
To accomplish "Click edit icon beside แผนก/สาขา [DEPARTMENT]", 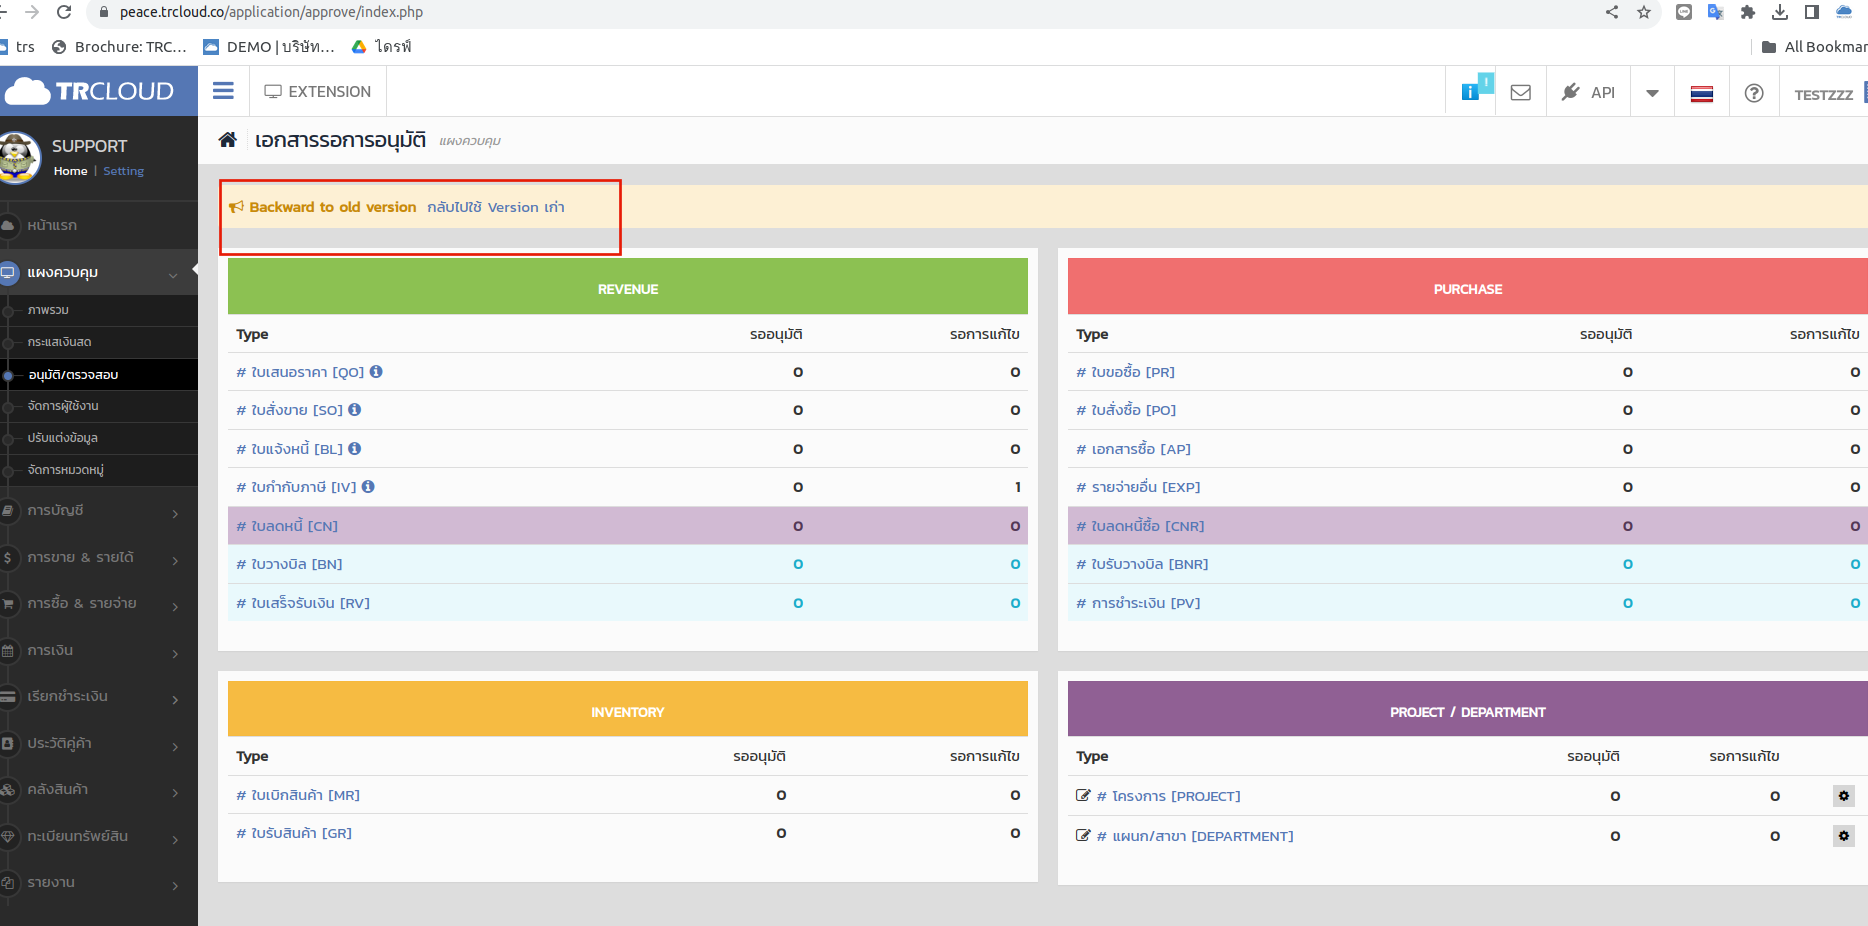I will pos(1083,835).
